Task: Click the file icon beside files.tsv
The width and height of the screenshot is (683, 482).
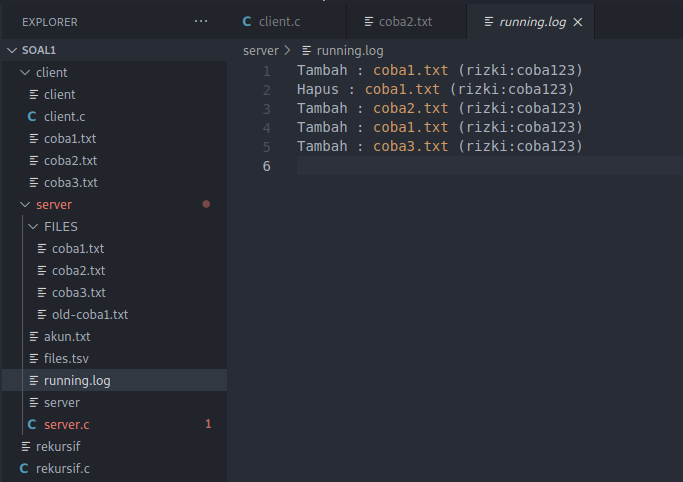Action: [34, 358]
